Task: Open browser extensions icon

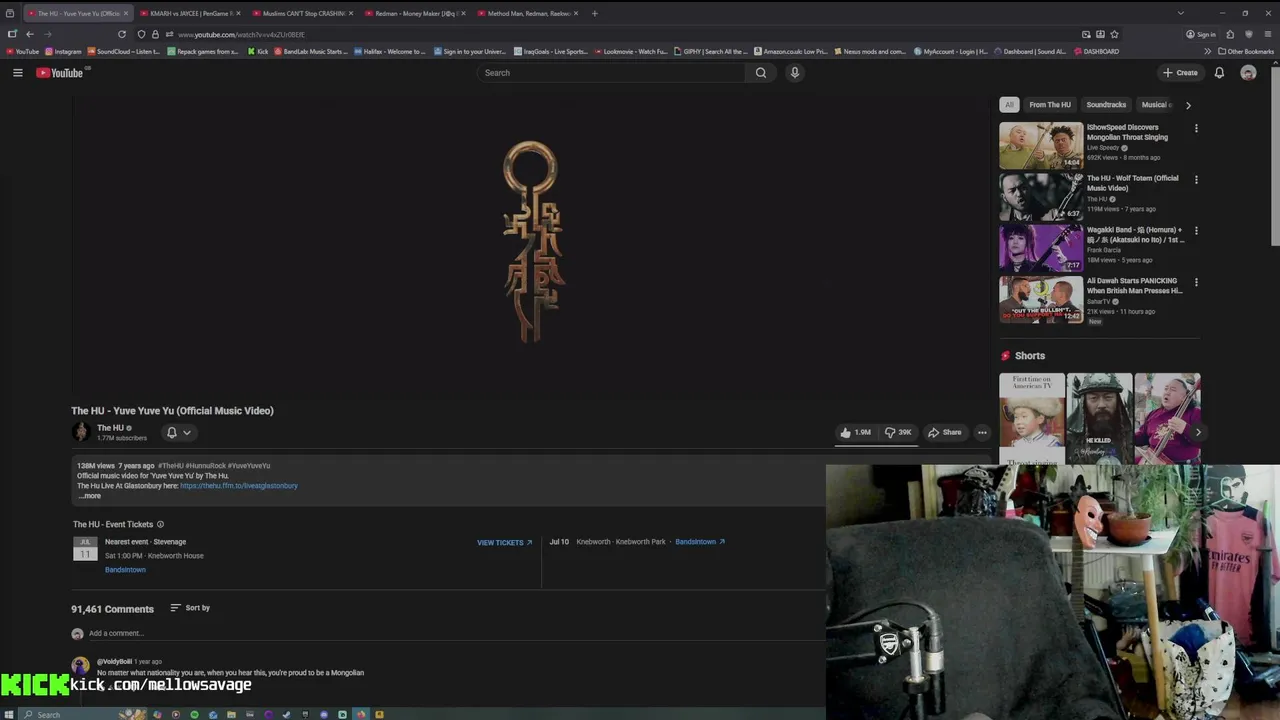Action: 1230,34
